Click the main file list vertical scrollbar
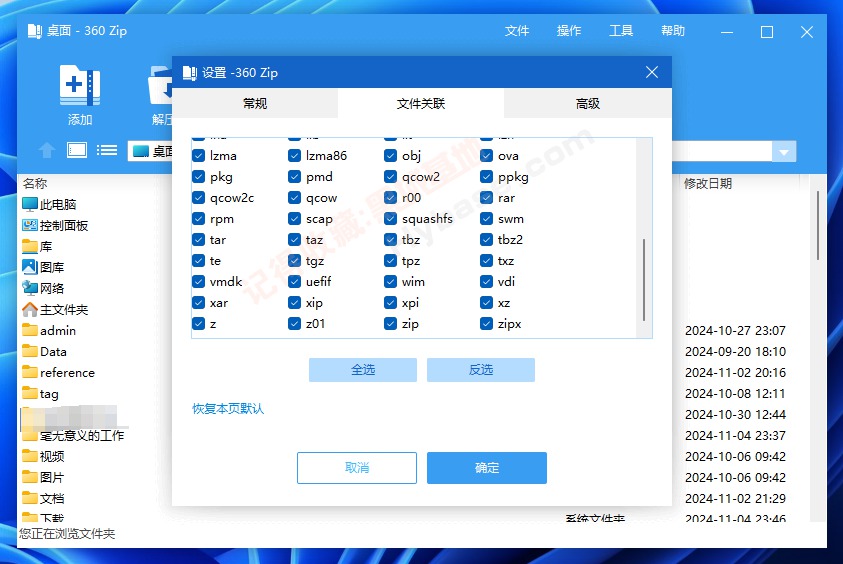This screenshot has width=843, height=564. pos(818,226)
